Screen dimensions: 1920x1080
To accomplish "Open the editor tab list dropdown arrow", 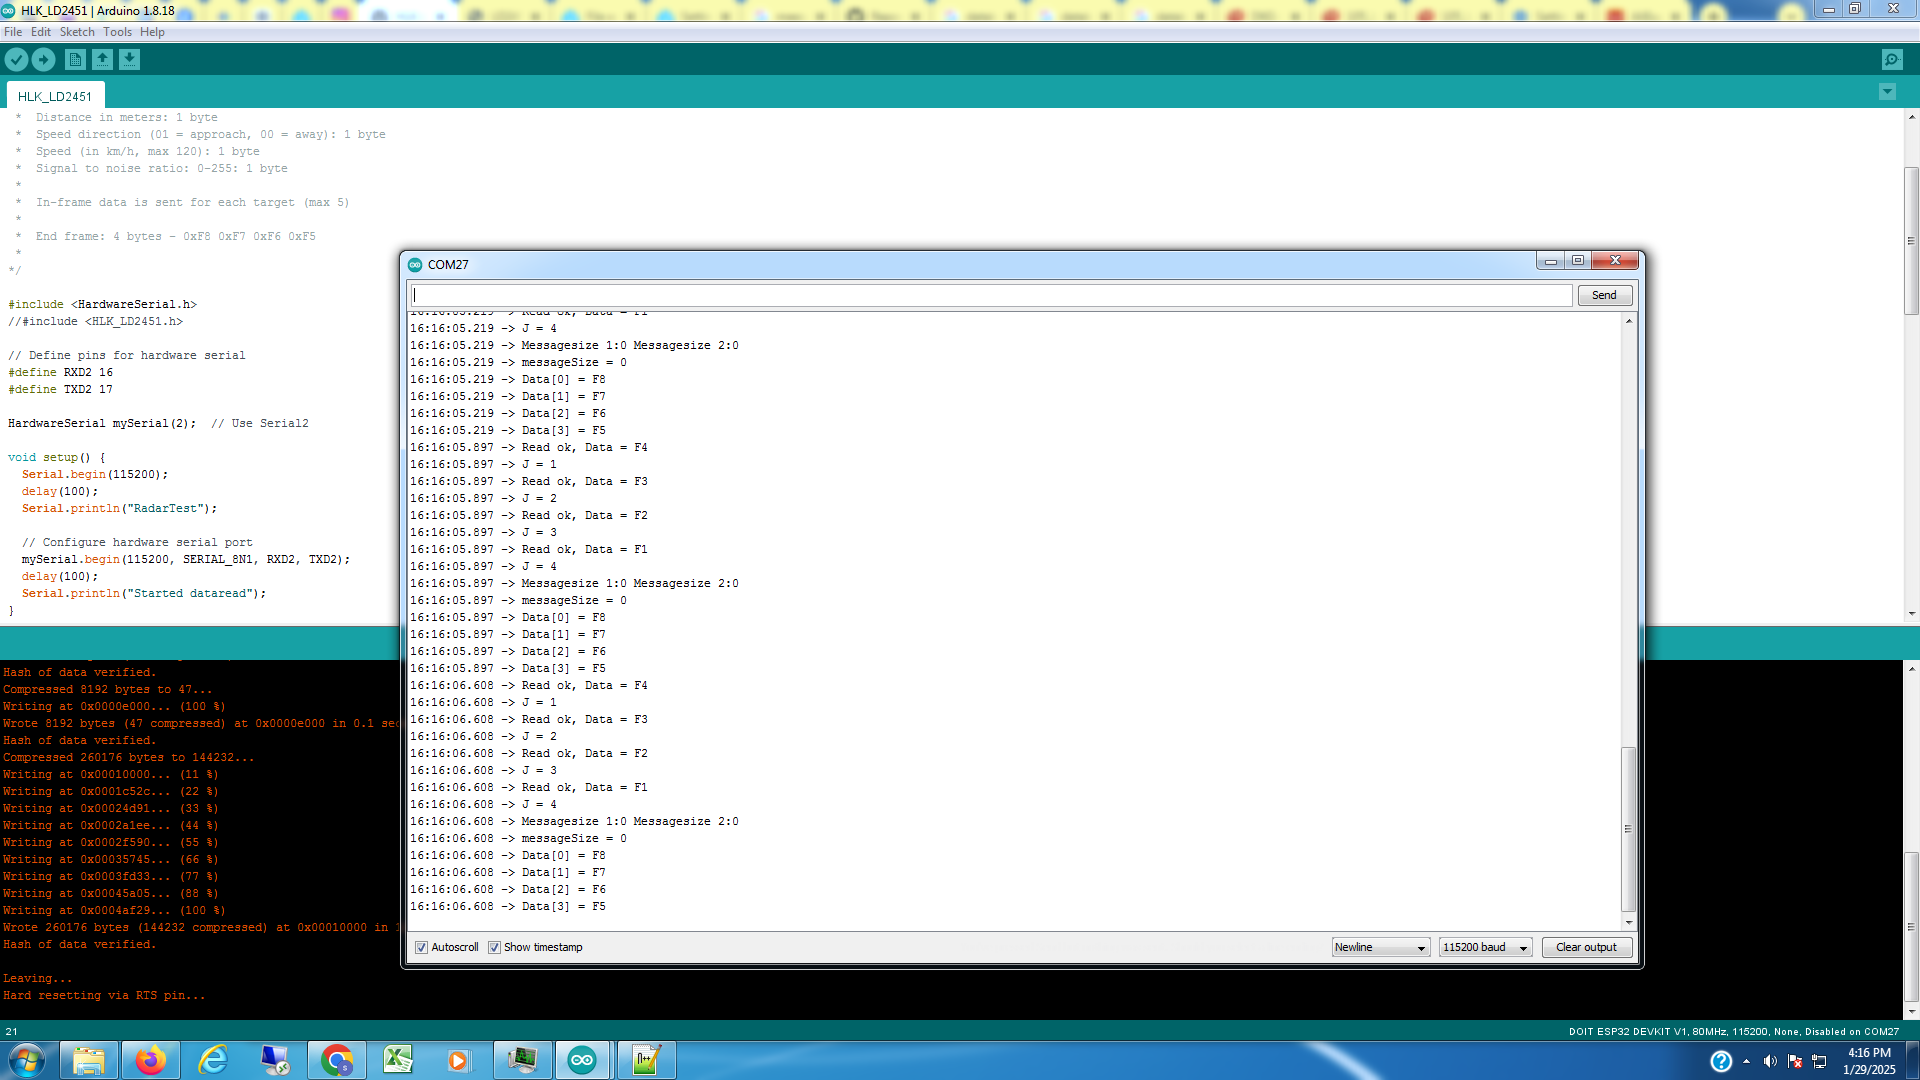I will [x=1886, y=91].
